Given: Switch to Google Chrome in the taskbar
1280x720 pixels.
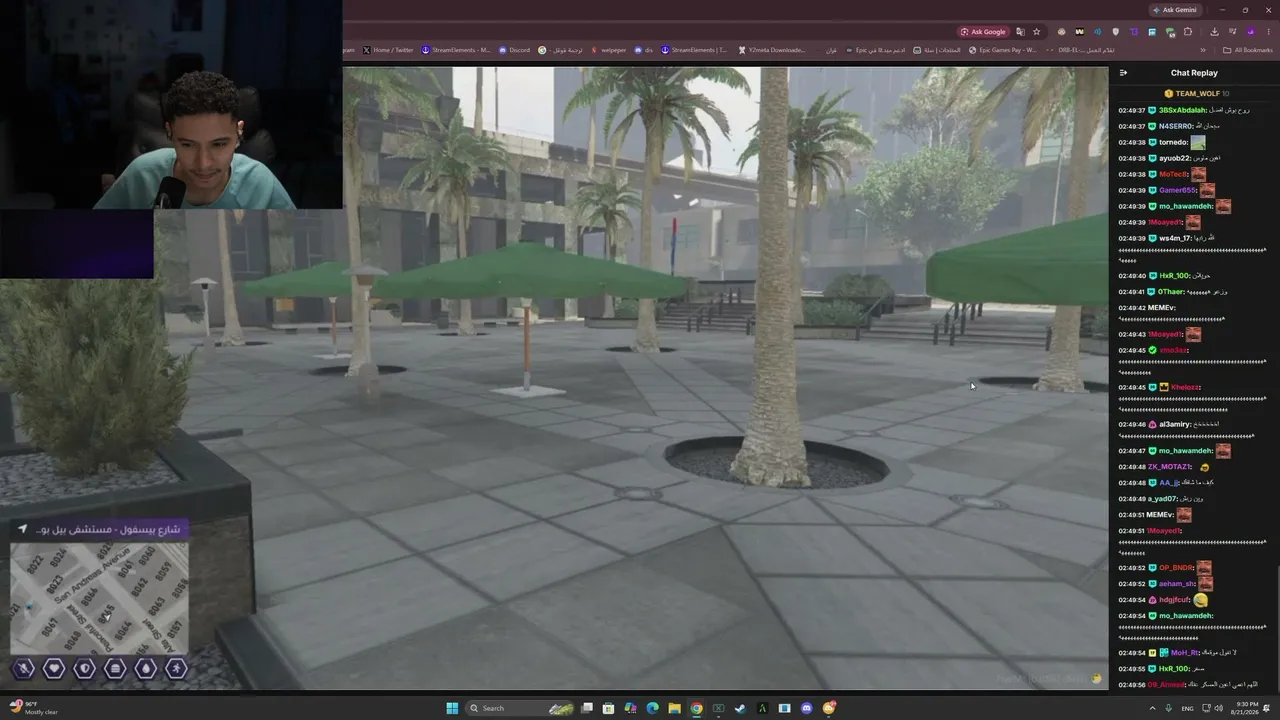Looking at the screenshot, I should [697, 708].
